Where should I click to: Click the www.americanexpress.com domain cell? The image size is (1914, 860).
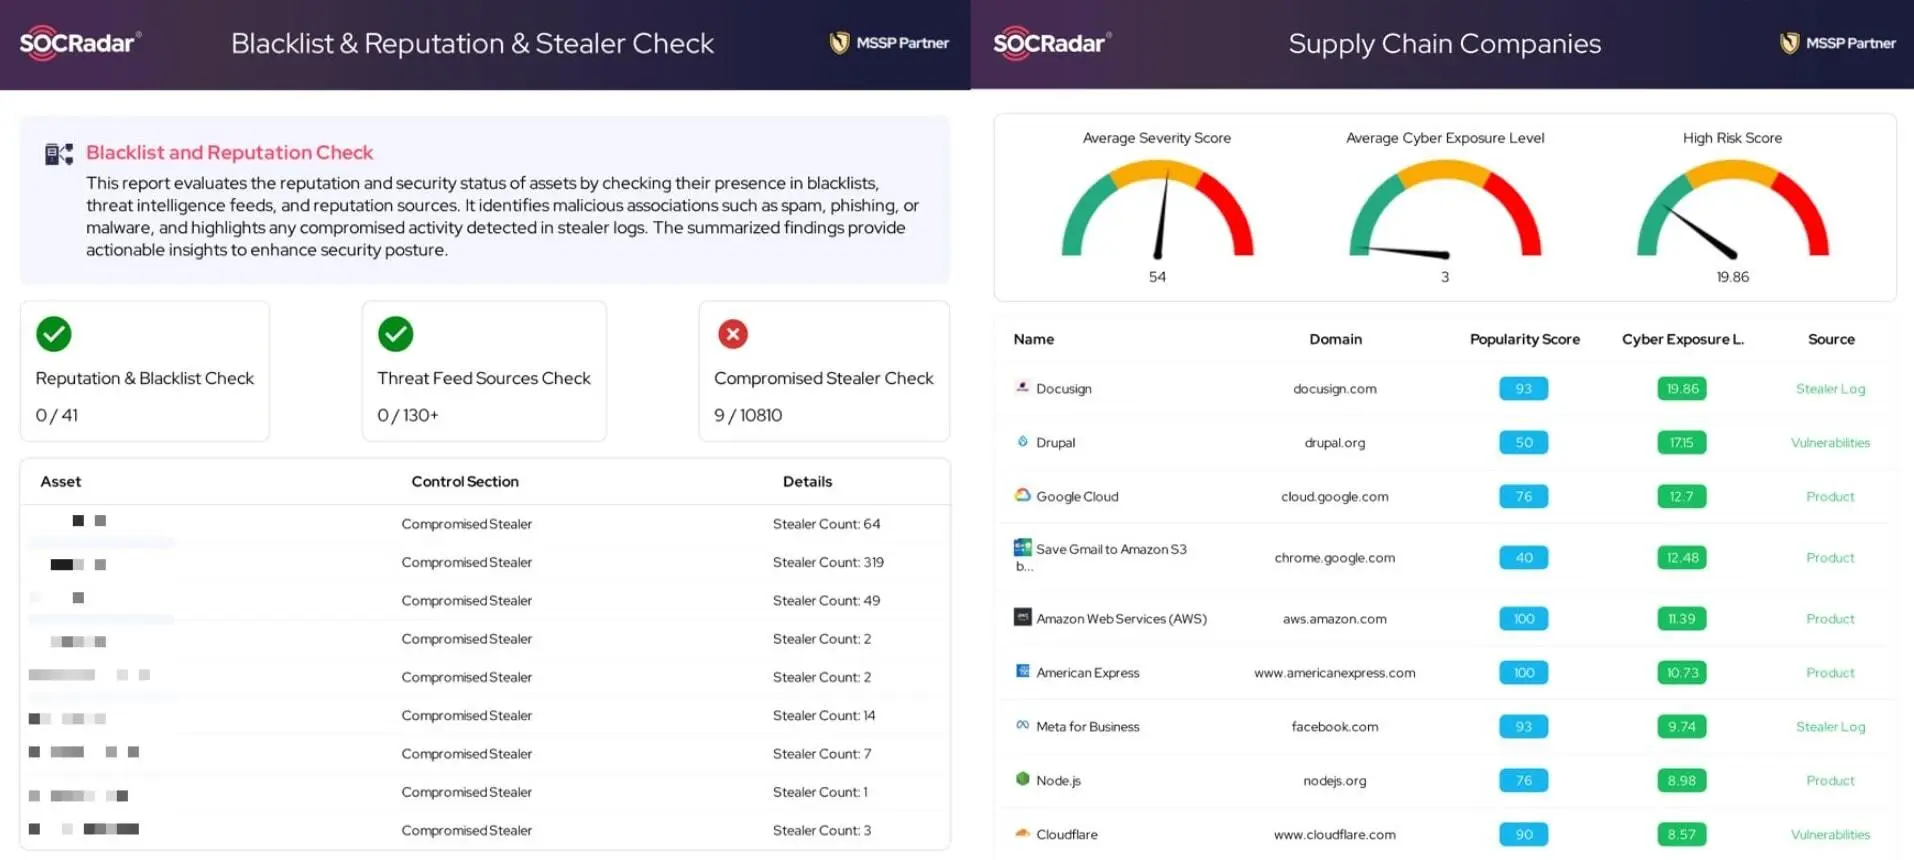[1335, 673]
